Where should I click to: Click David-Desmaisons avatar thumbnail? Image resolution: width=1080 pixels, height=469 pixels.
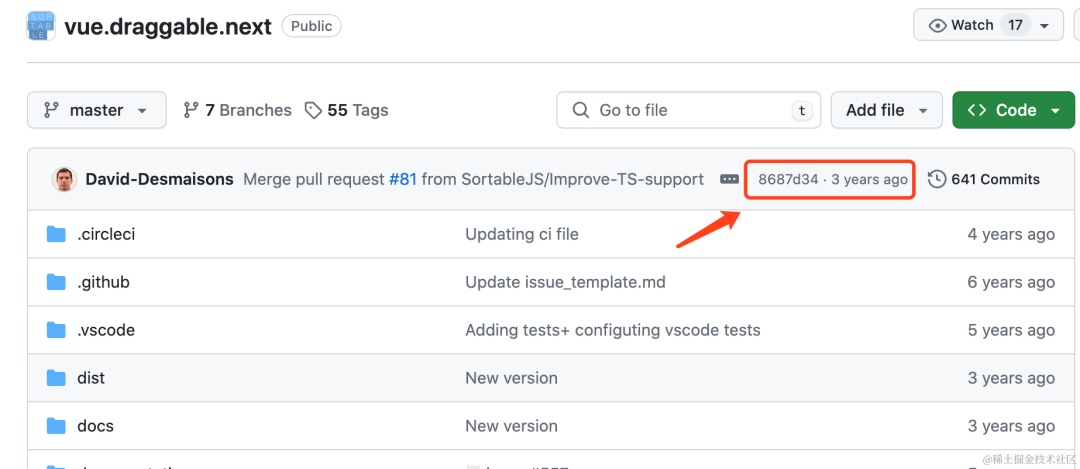coord(64,179)
